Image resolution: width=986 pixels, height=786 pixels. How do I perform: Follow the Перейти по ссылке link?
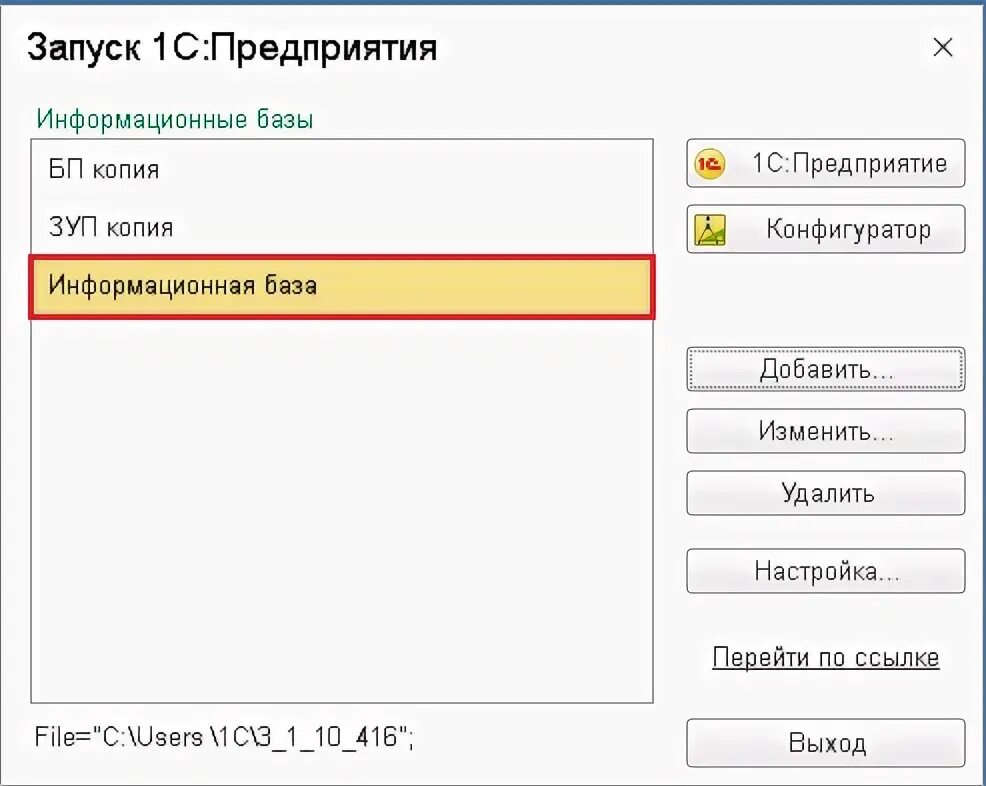[826, 658]
